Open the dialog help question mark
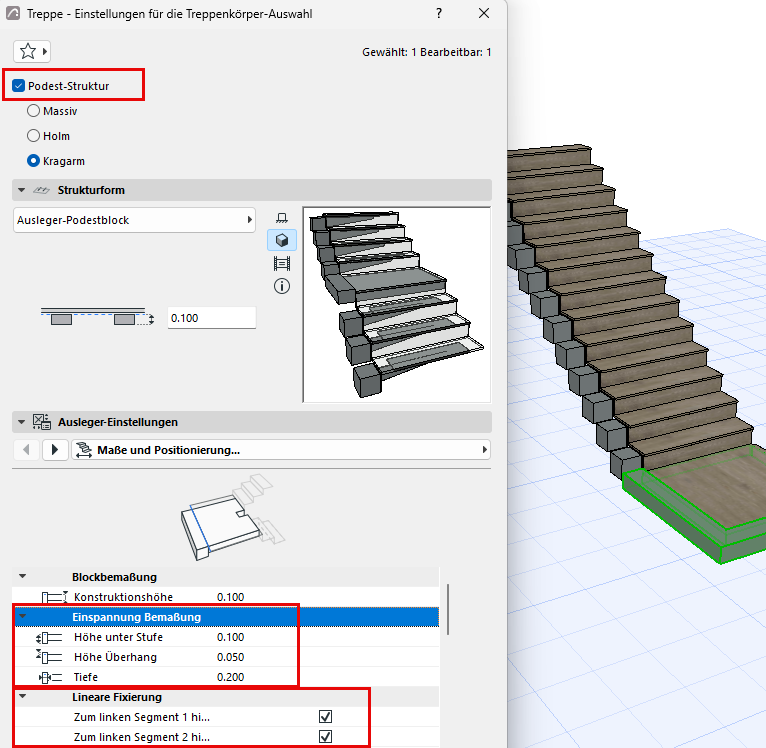This screenshot has width=766, height=748. pos(439,13)
